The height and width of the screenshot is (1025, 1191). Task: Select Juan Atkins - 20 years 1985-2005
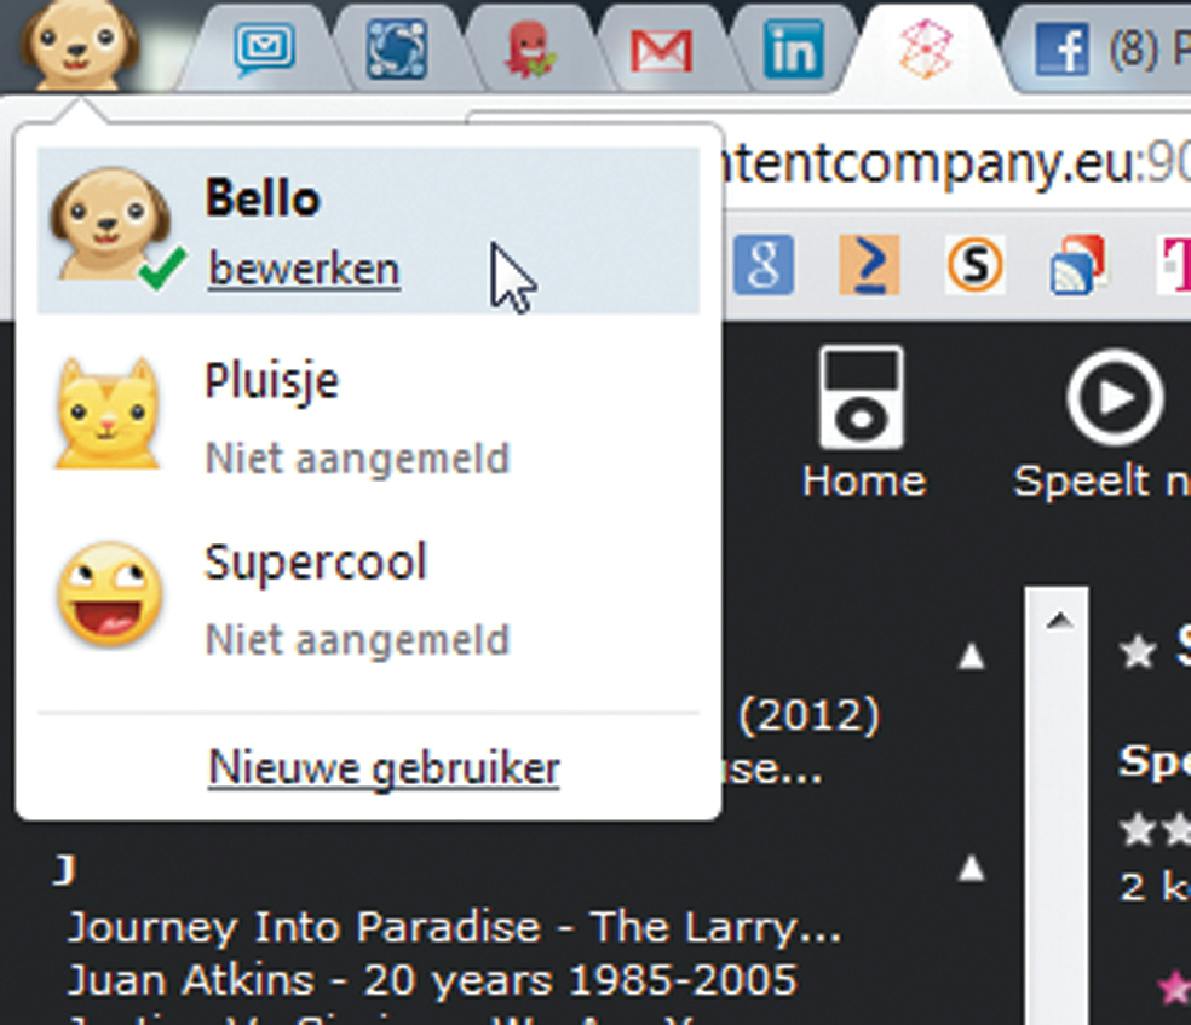click(x=431, y=980)
